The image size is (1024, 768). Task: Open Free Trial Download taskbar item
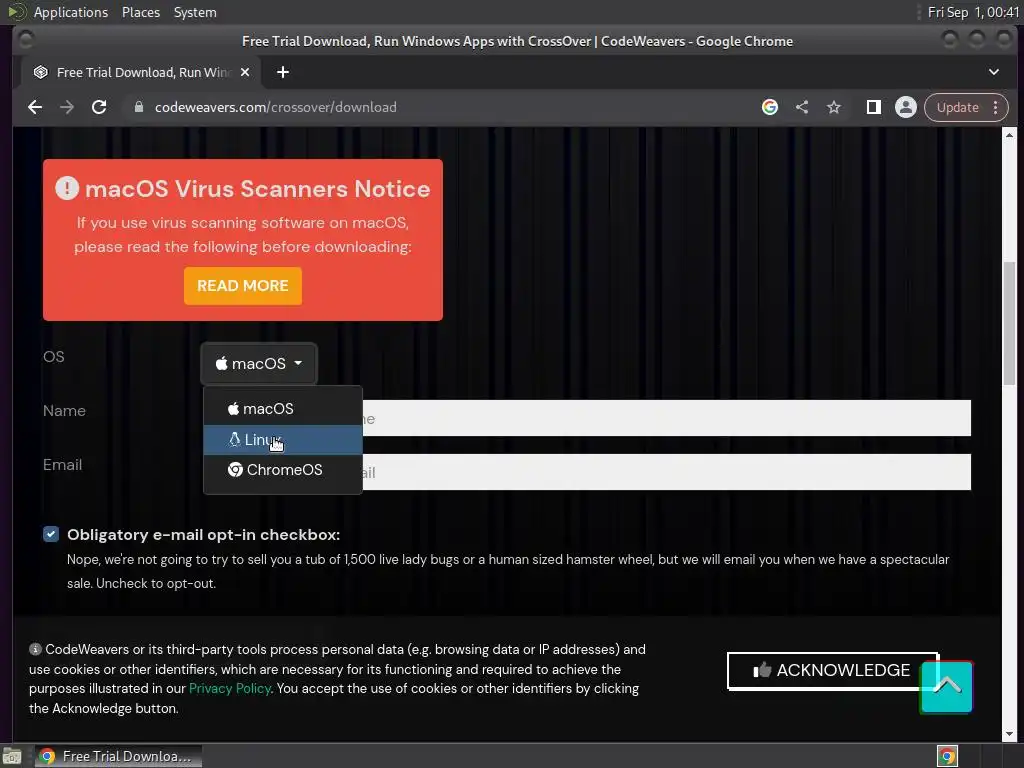(118, 756)
